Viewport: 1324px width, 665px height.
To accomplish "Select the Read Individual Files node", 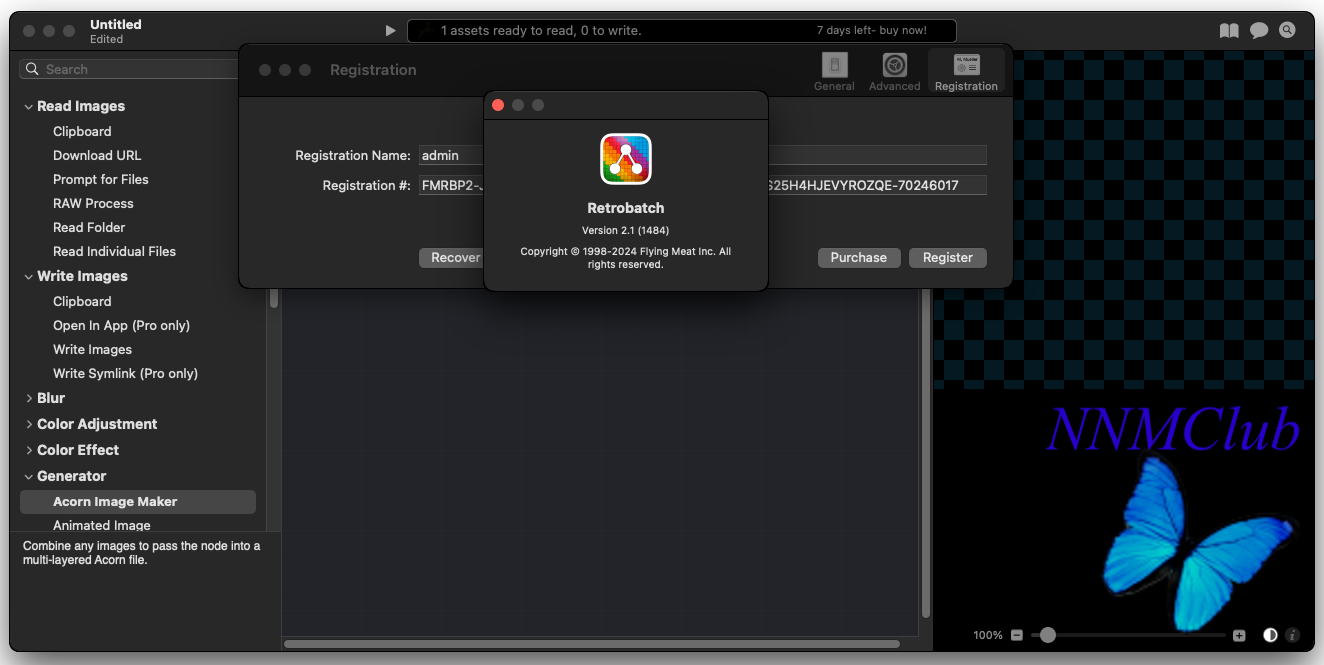I will point(114,251).
